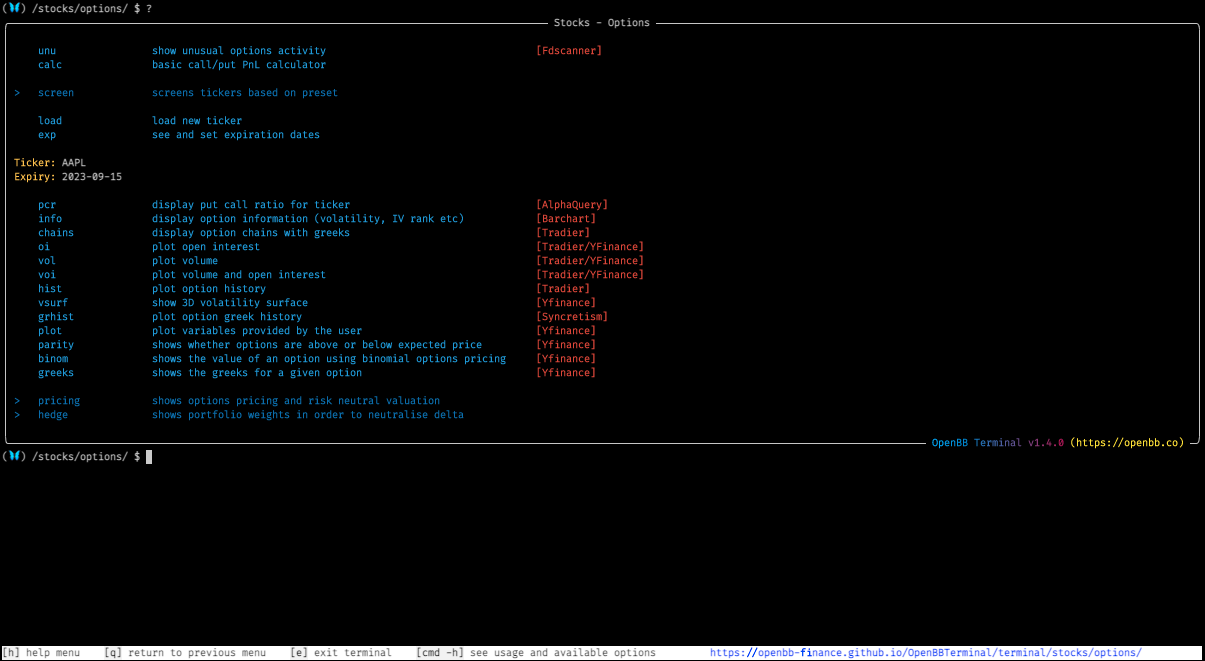Screen dimensions: 1205x661
Task: Select the hist command
Action: point(50,289)
